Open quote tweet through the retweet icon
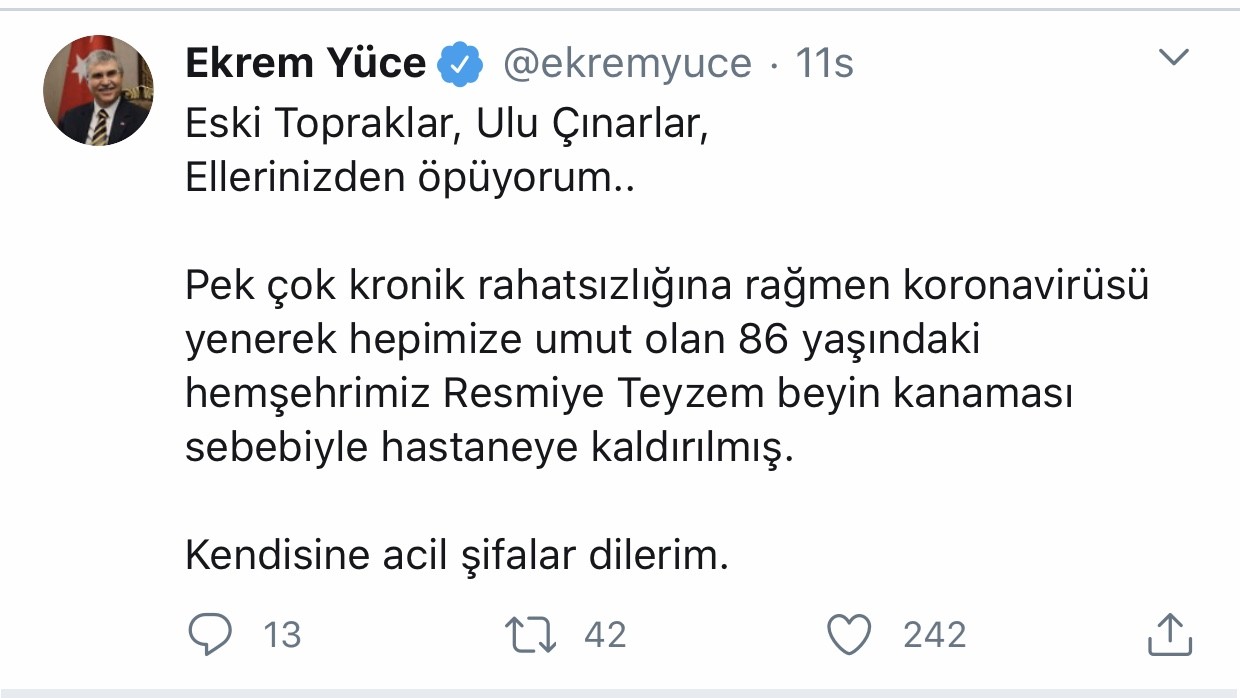 pyautogui.click(x=530, y=632)
